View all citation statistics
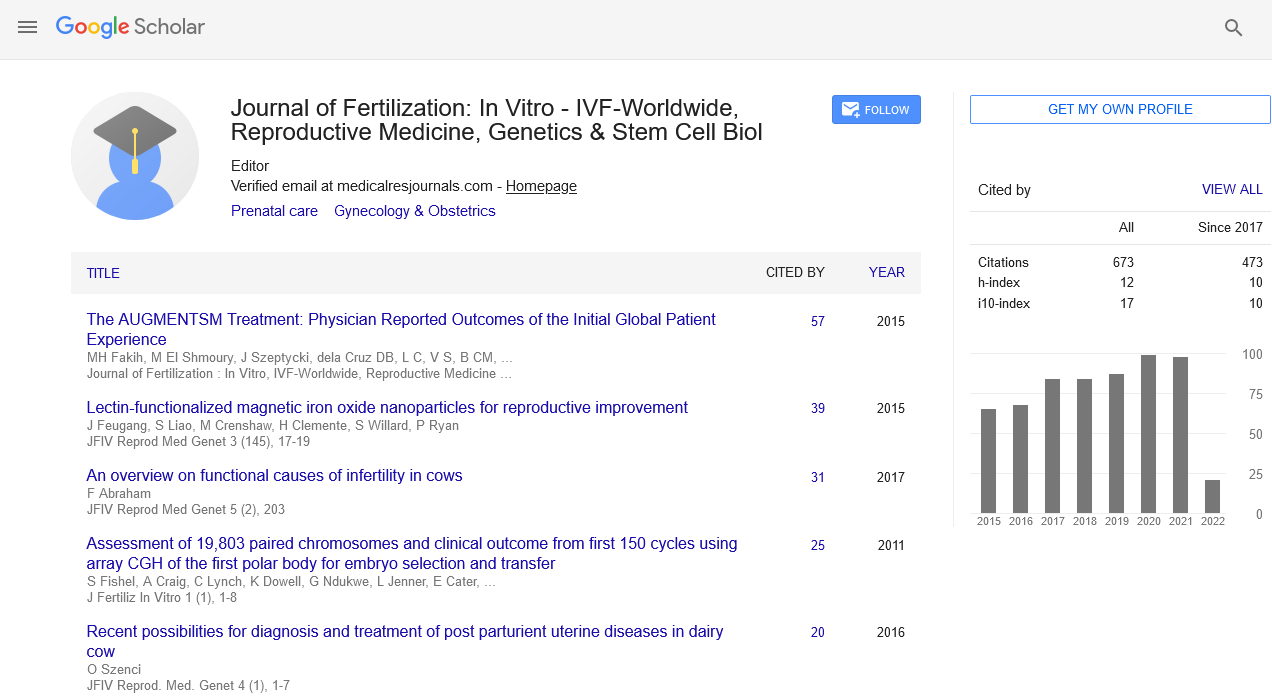The height and width of the screenshot is (700, 1272). [1232, 190]
